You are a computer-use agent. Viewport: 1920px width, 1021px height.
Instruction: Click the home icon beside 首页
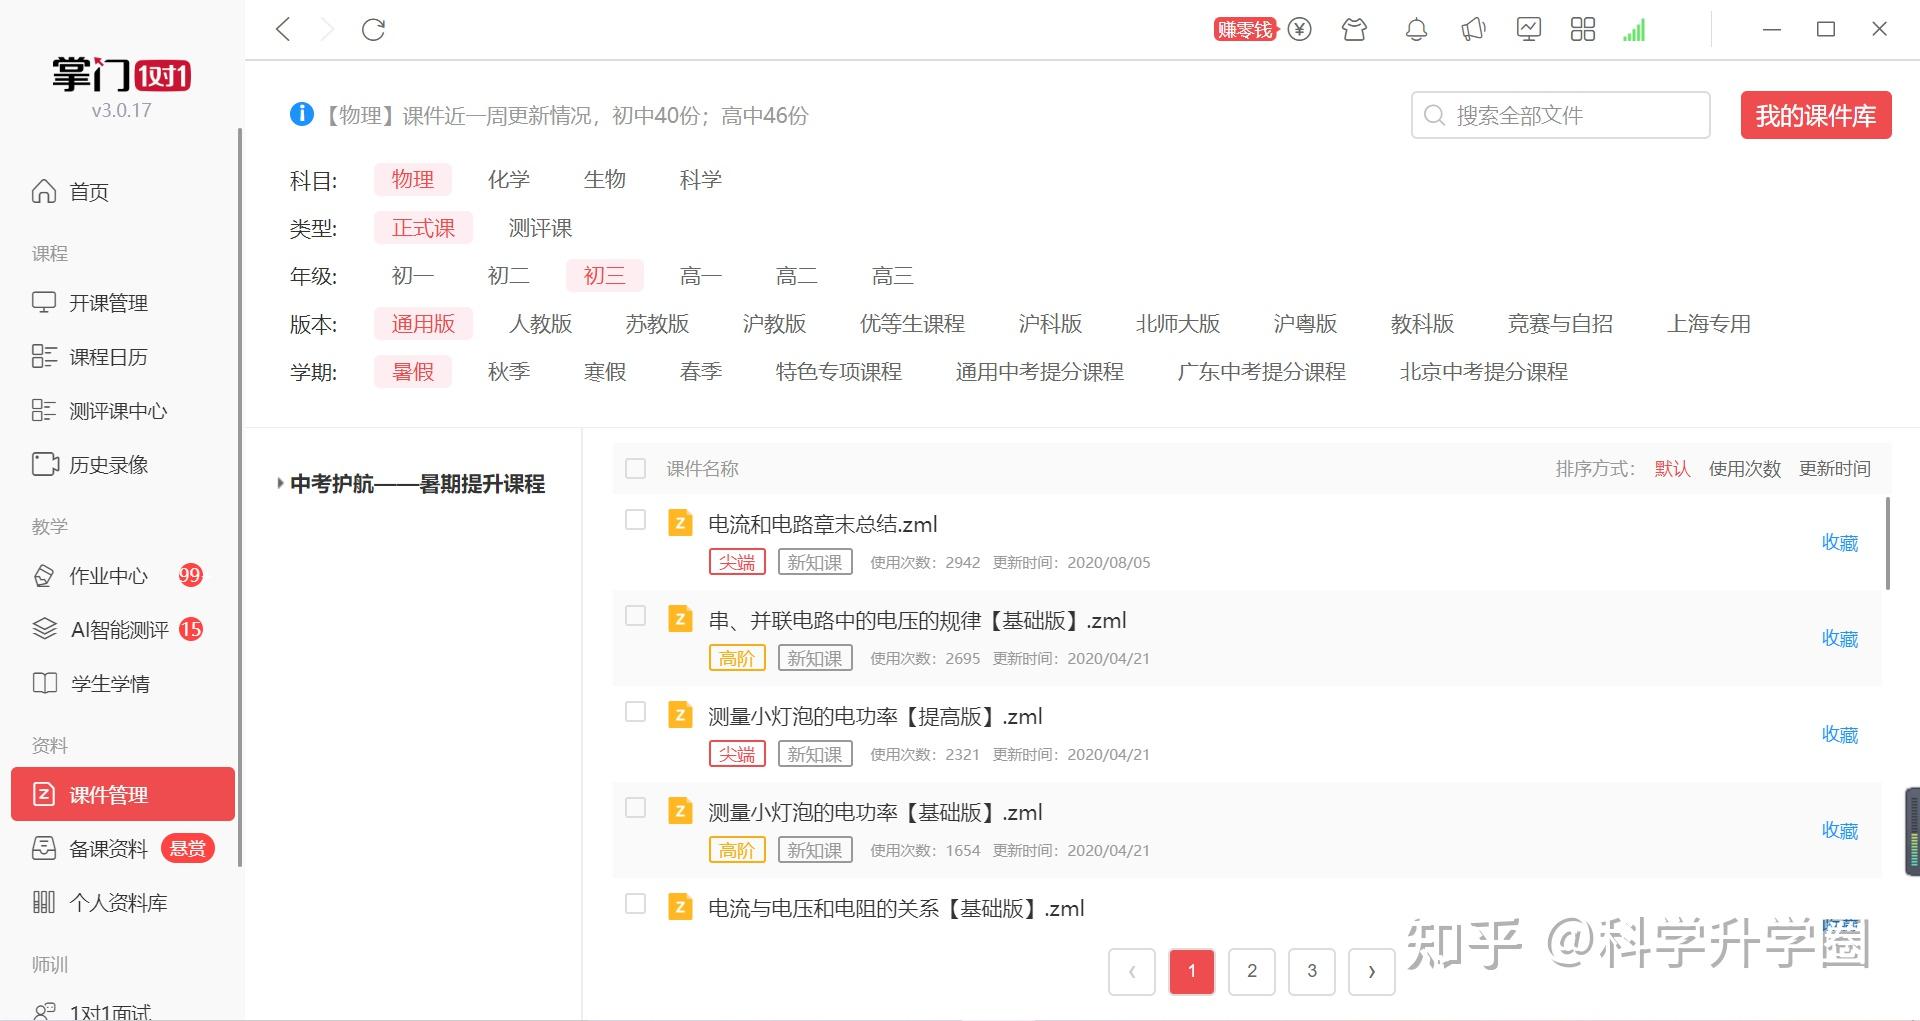(x=44, y=191)
